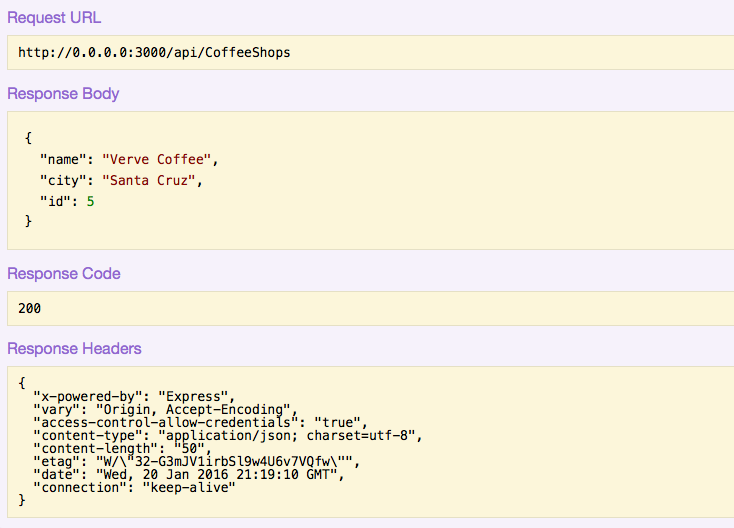Click the "id": 5 line

click(x=67, y=202)
